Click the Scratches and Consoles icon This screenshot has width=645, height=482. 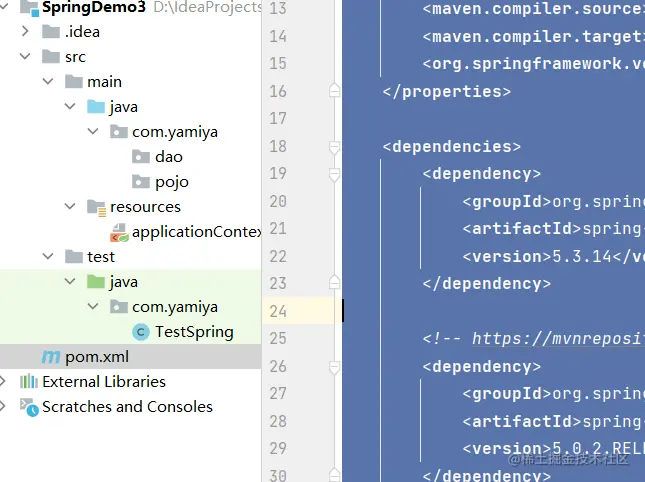(29, 407)
